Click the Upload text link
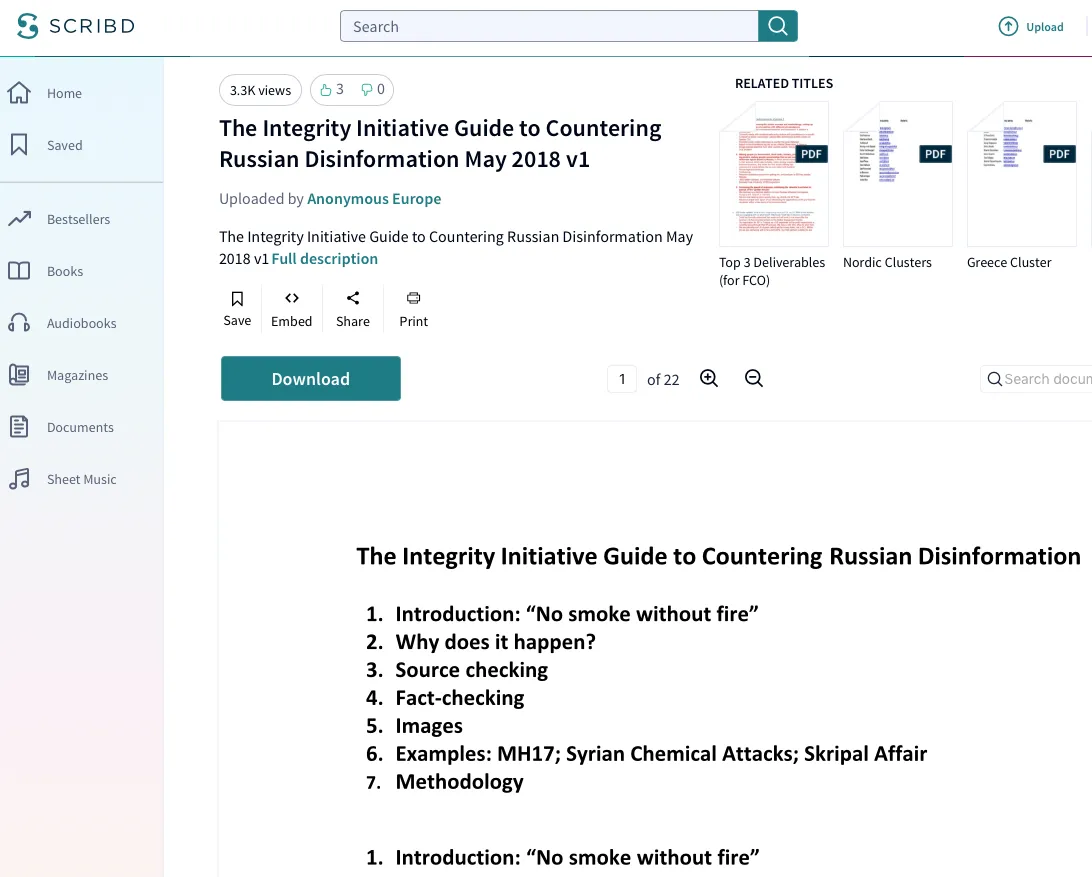This screenshot has height=877, width=1092. (1045, 27)
